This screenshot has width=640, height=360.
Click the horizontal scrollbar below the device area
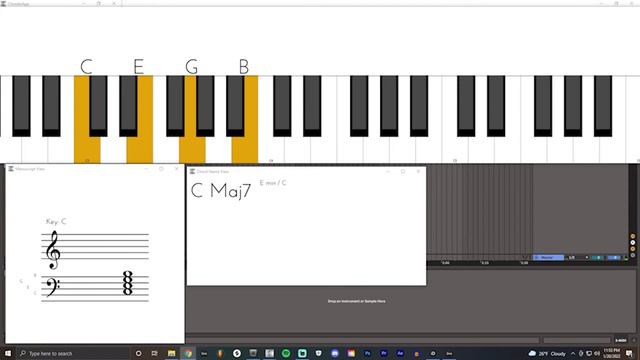pyautogui.click(x=363, y=340)
